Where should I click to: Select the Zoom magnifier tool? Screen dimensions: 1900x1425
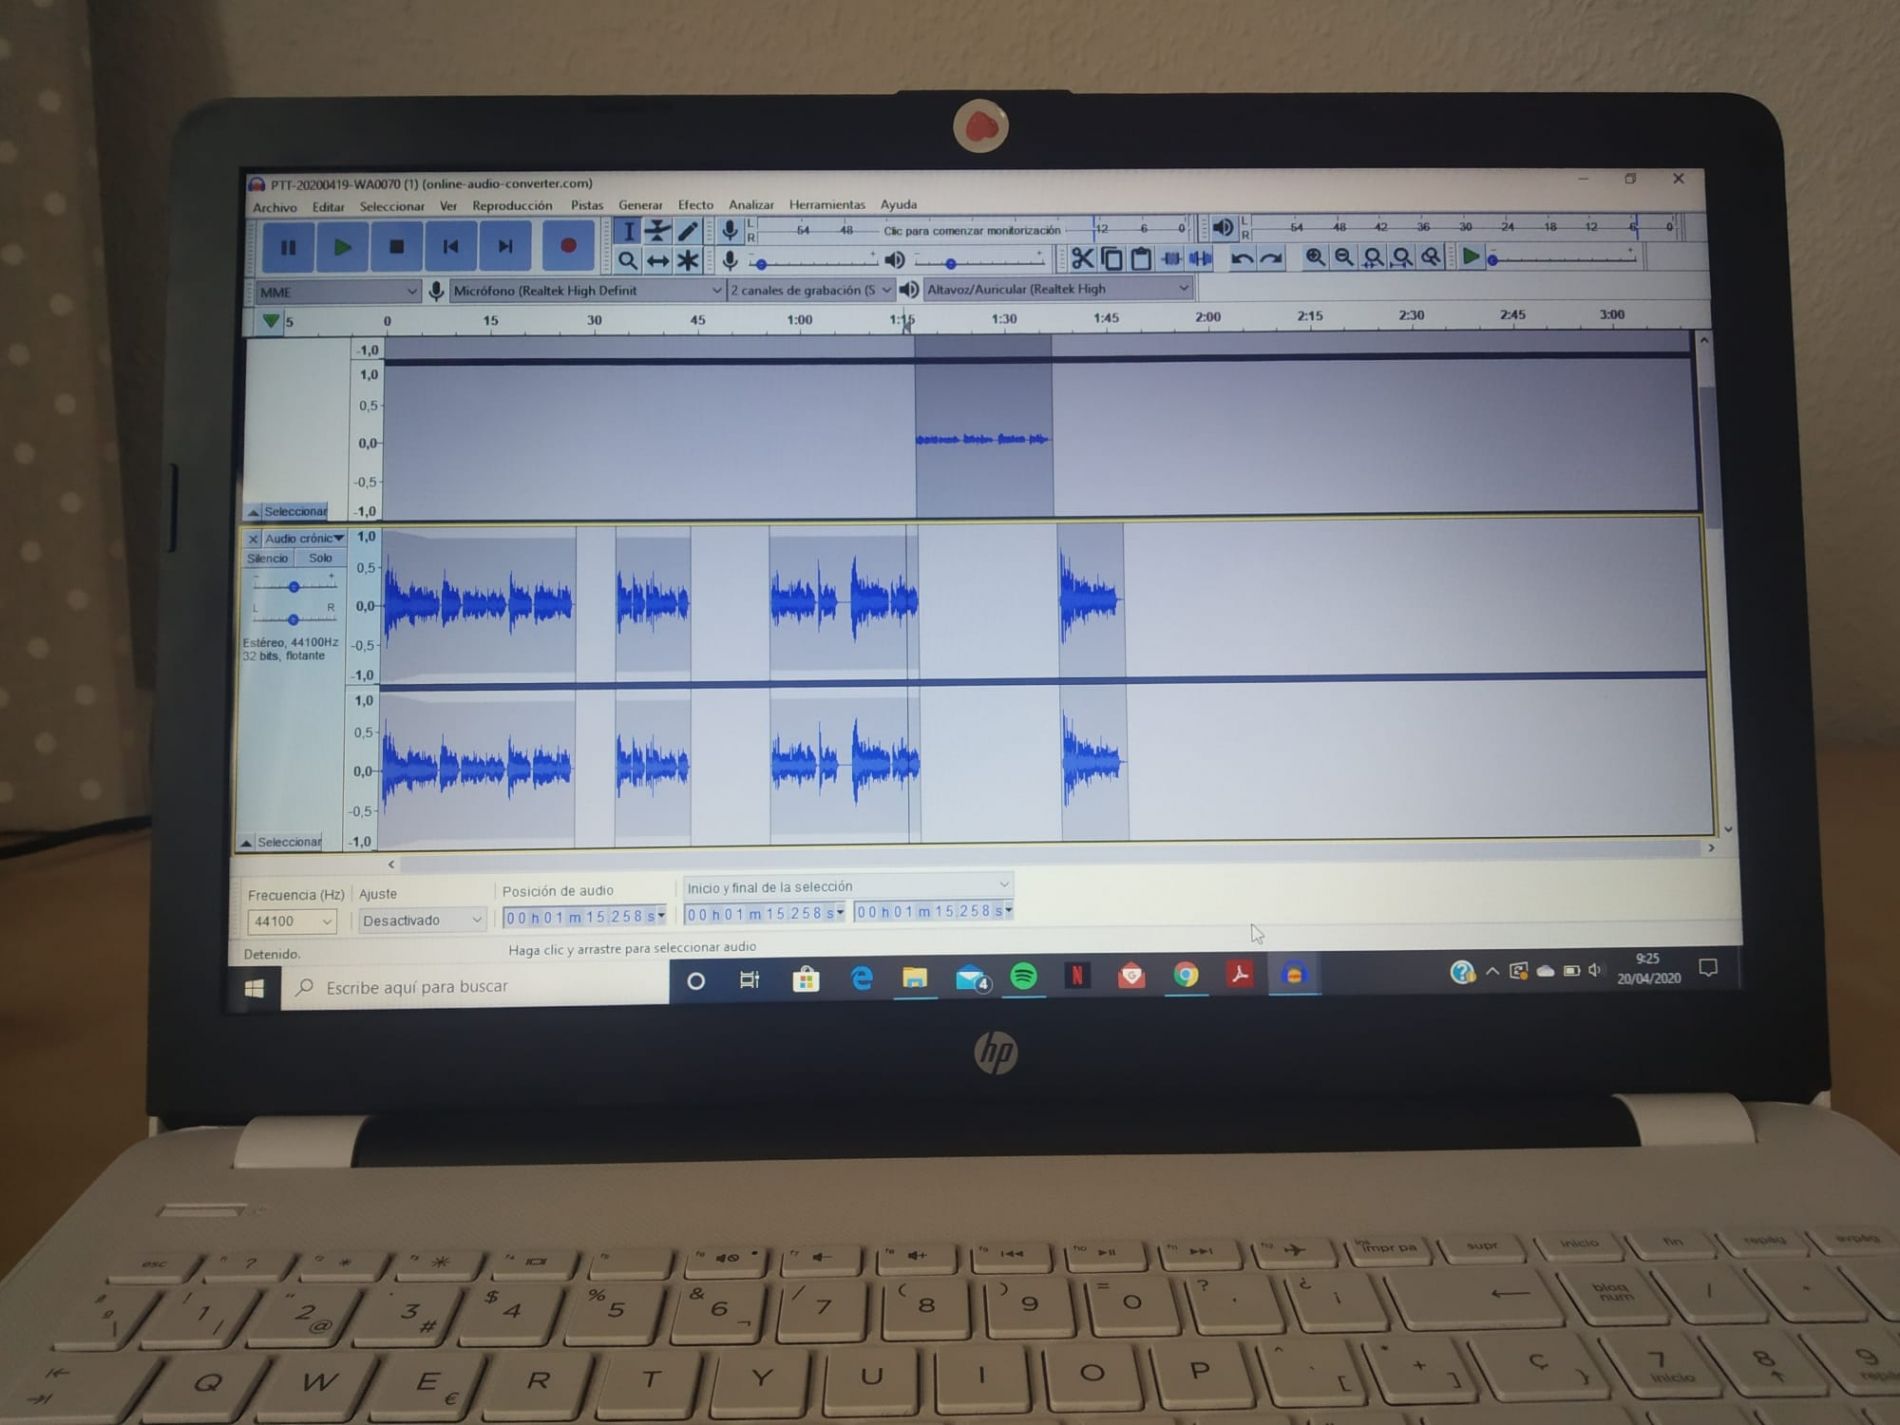[627, 261]
